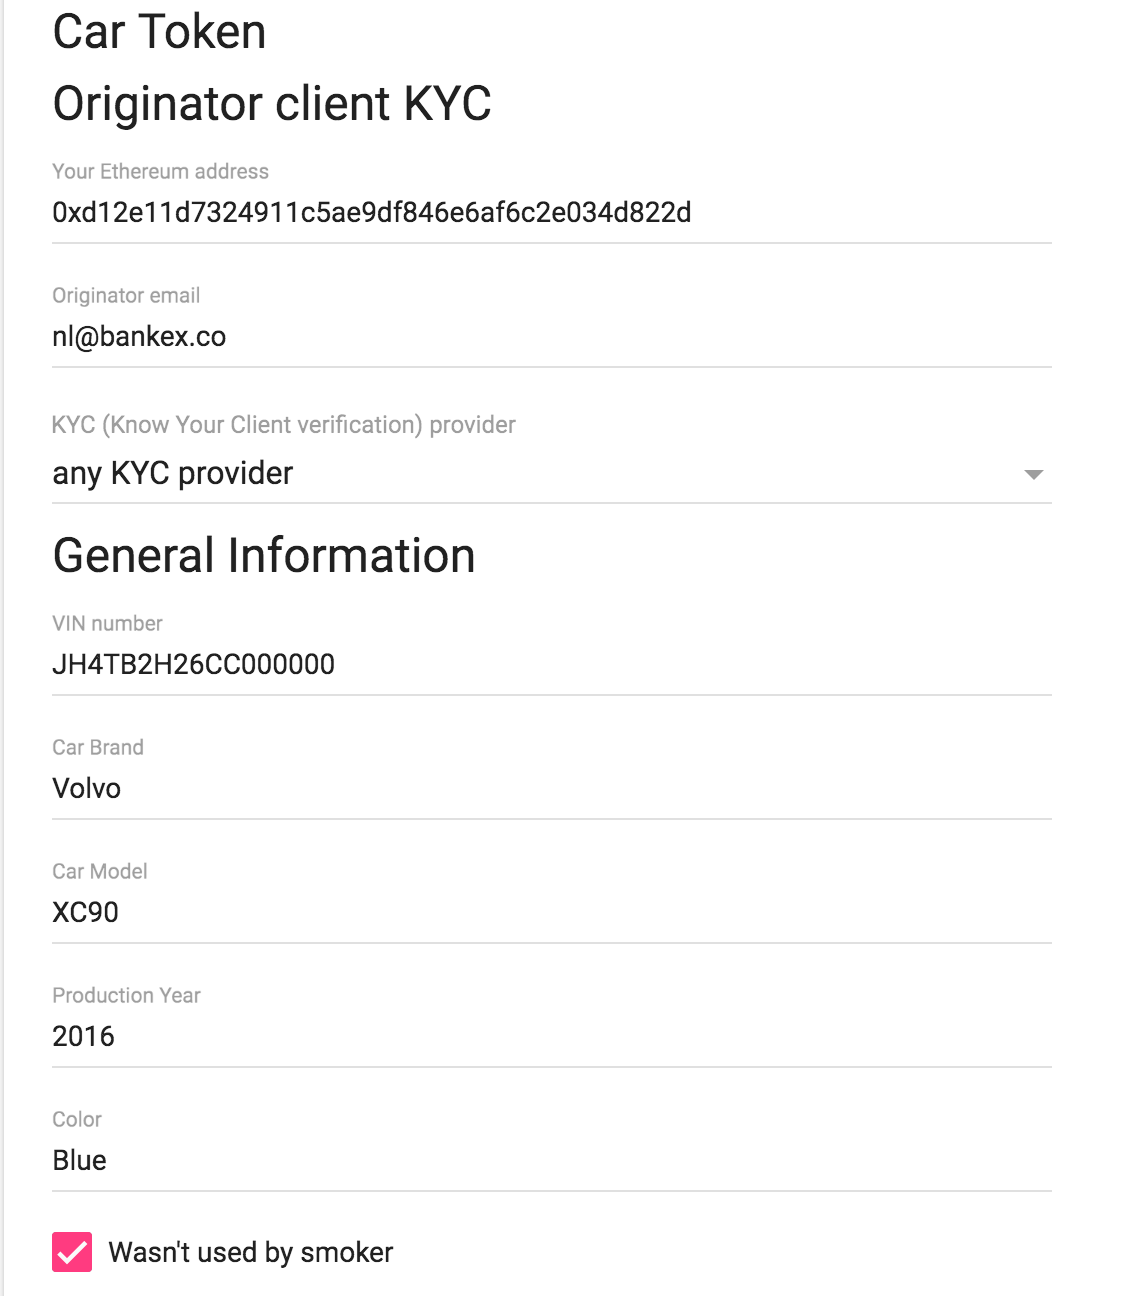Viewport: 1142px width, 1296px height.
Task: Focus the Car Brand field containing Volvo
Action: 550,789
